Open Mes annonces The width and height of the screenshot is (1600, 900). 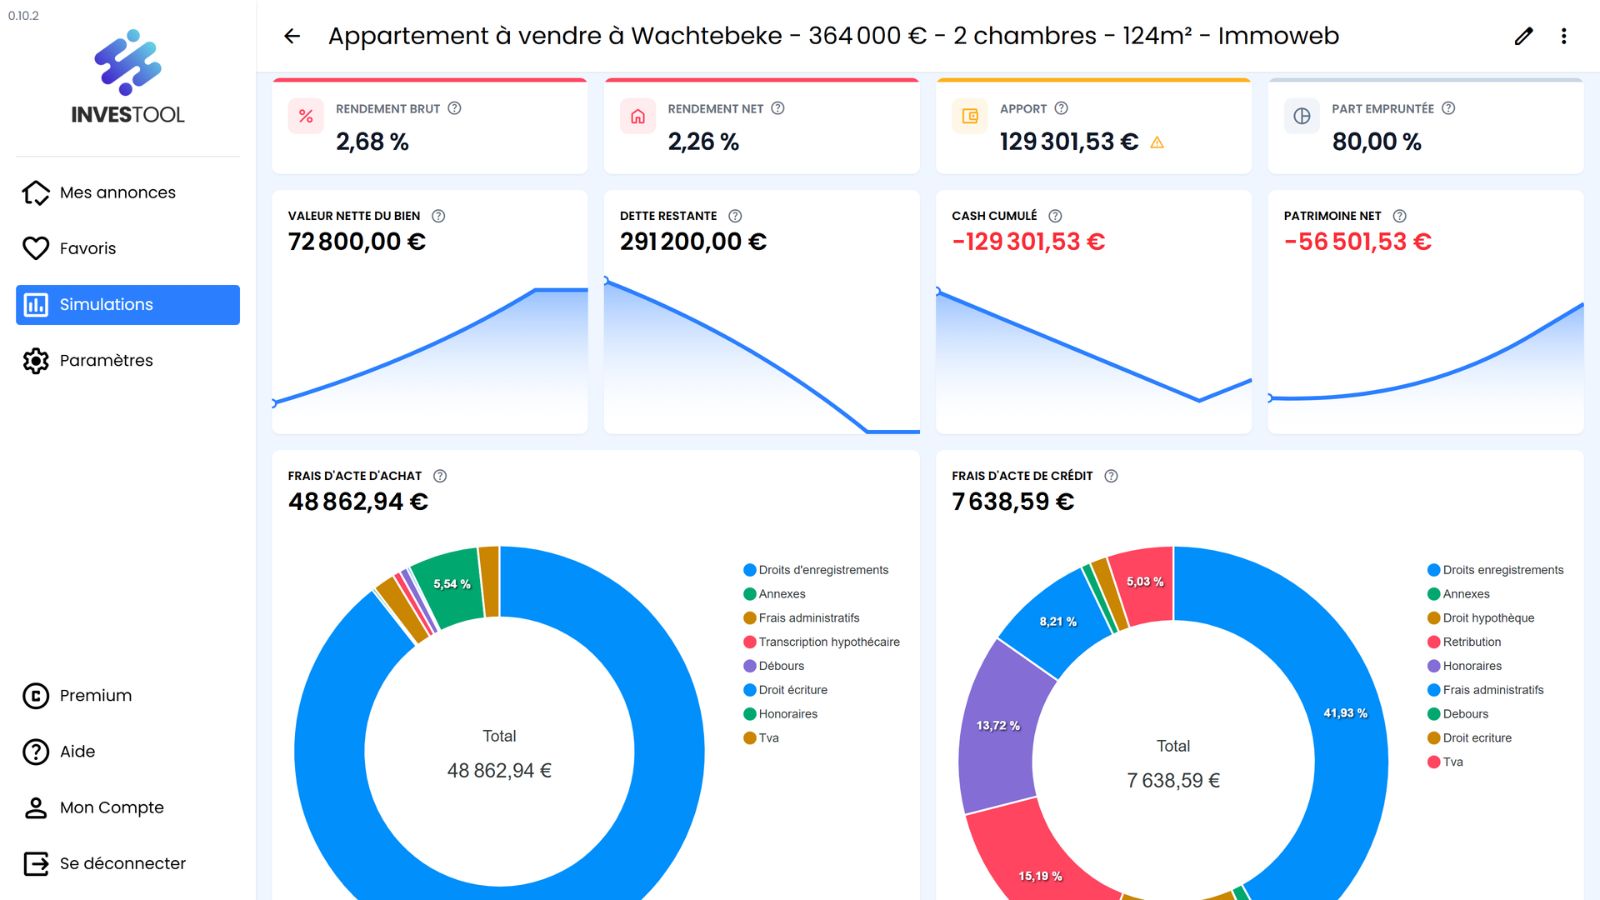tap(128, 192)
